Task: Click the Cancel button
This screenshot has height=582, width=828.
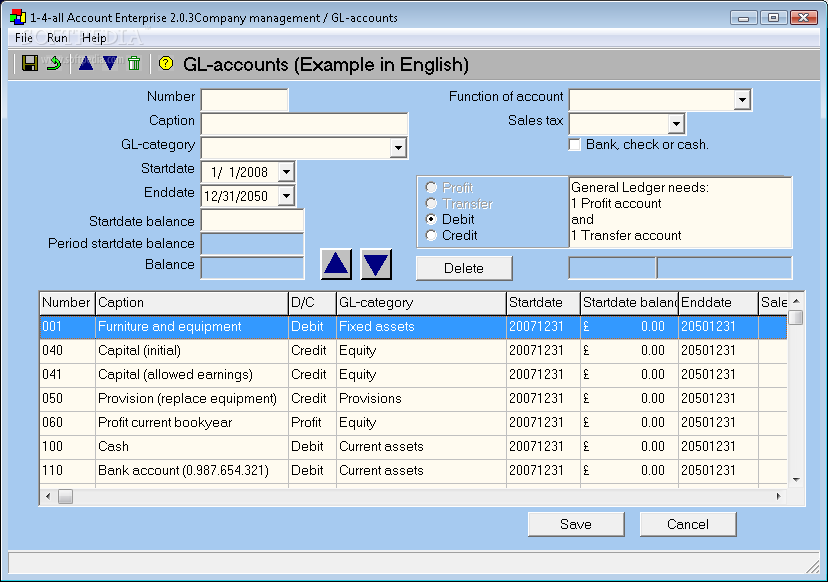Action: [x=687, y=524]
